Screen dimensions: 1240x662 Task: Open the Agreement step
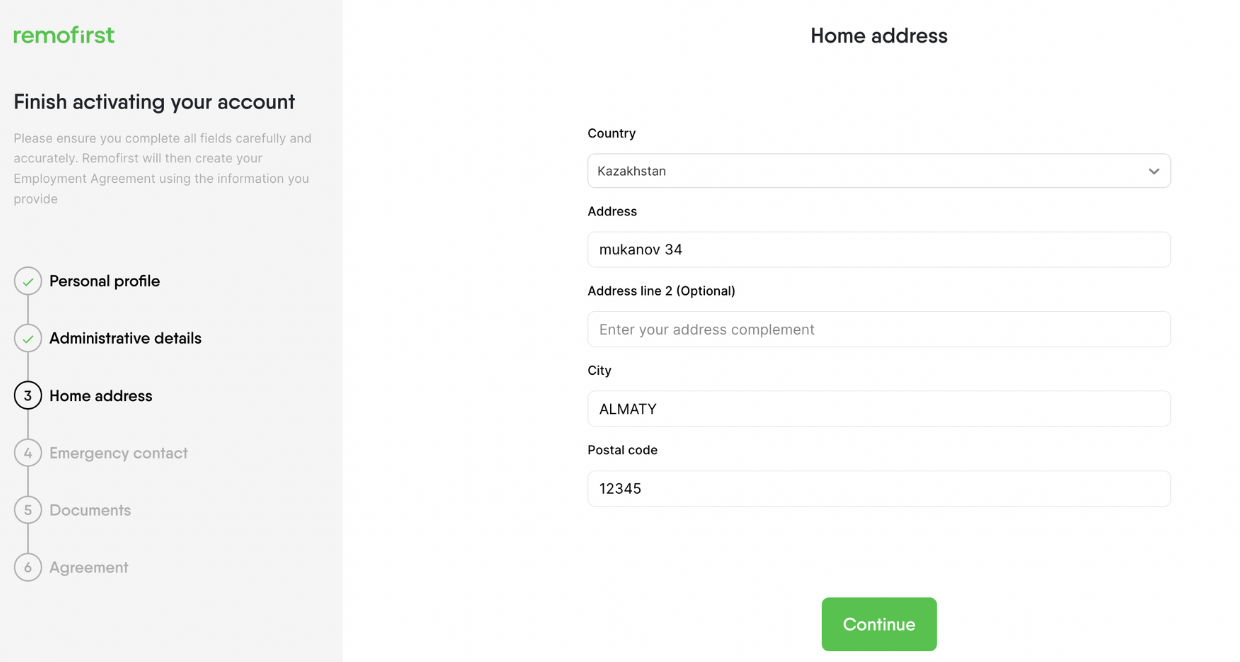(x=89, y=567)
